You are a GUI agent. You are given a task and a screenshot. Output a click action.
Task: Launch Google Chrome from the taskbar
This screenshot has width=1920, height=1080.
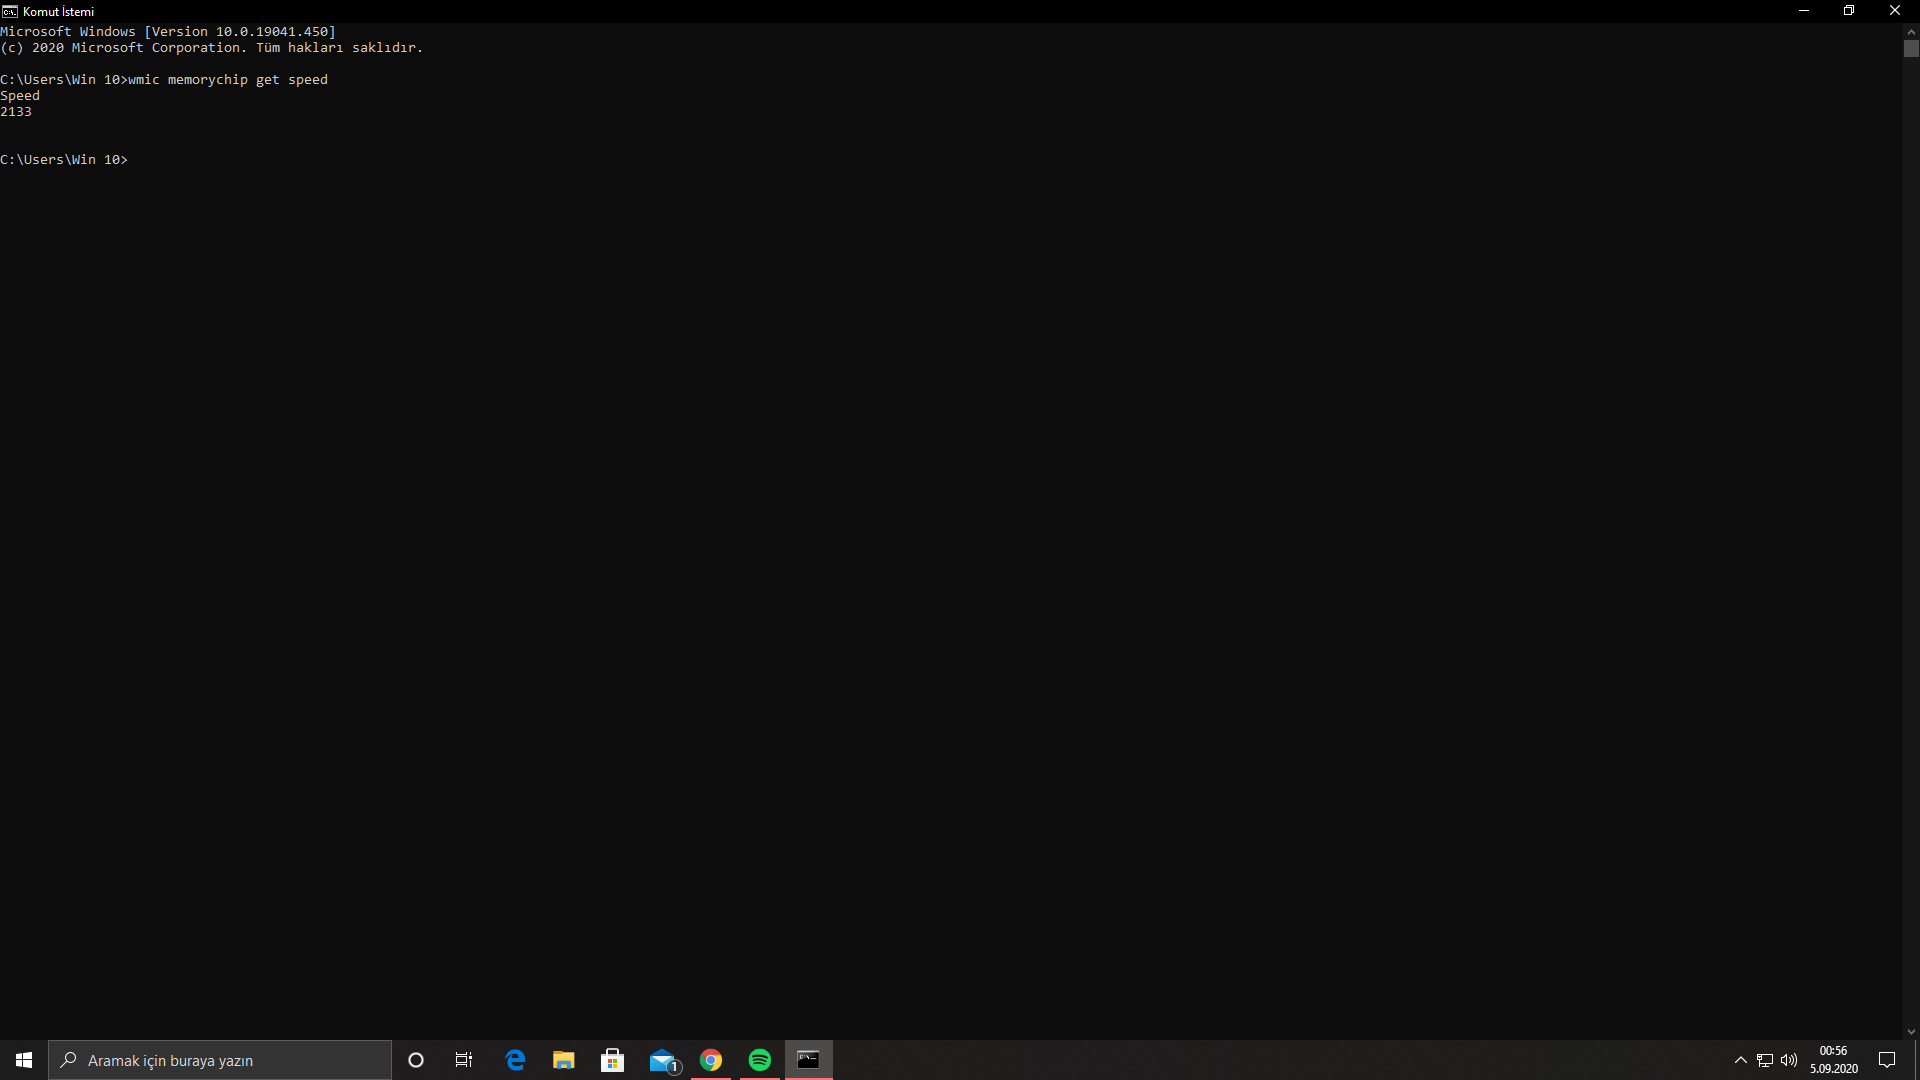tap(711, 1060)
